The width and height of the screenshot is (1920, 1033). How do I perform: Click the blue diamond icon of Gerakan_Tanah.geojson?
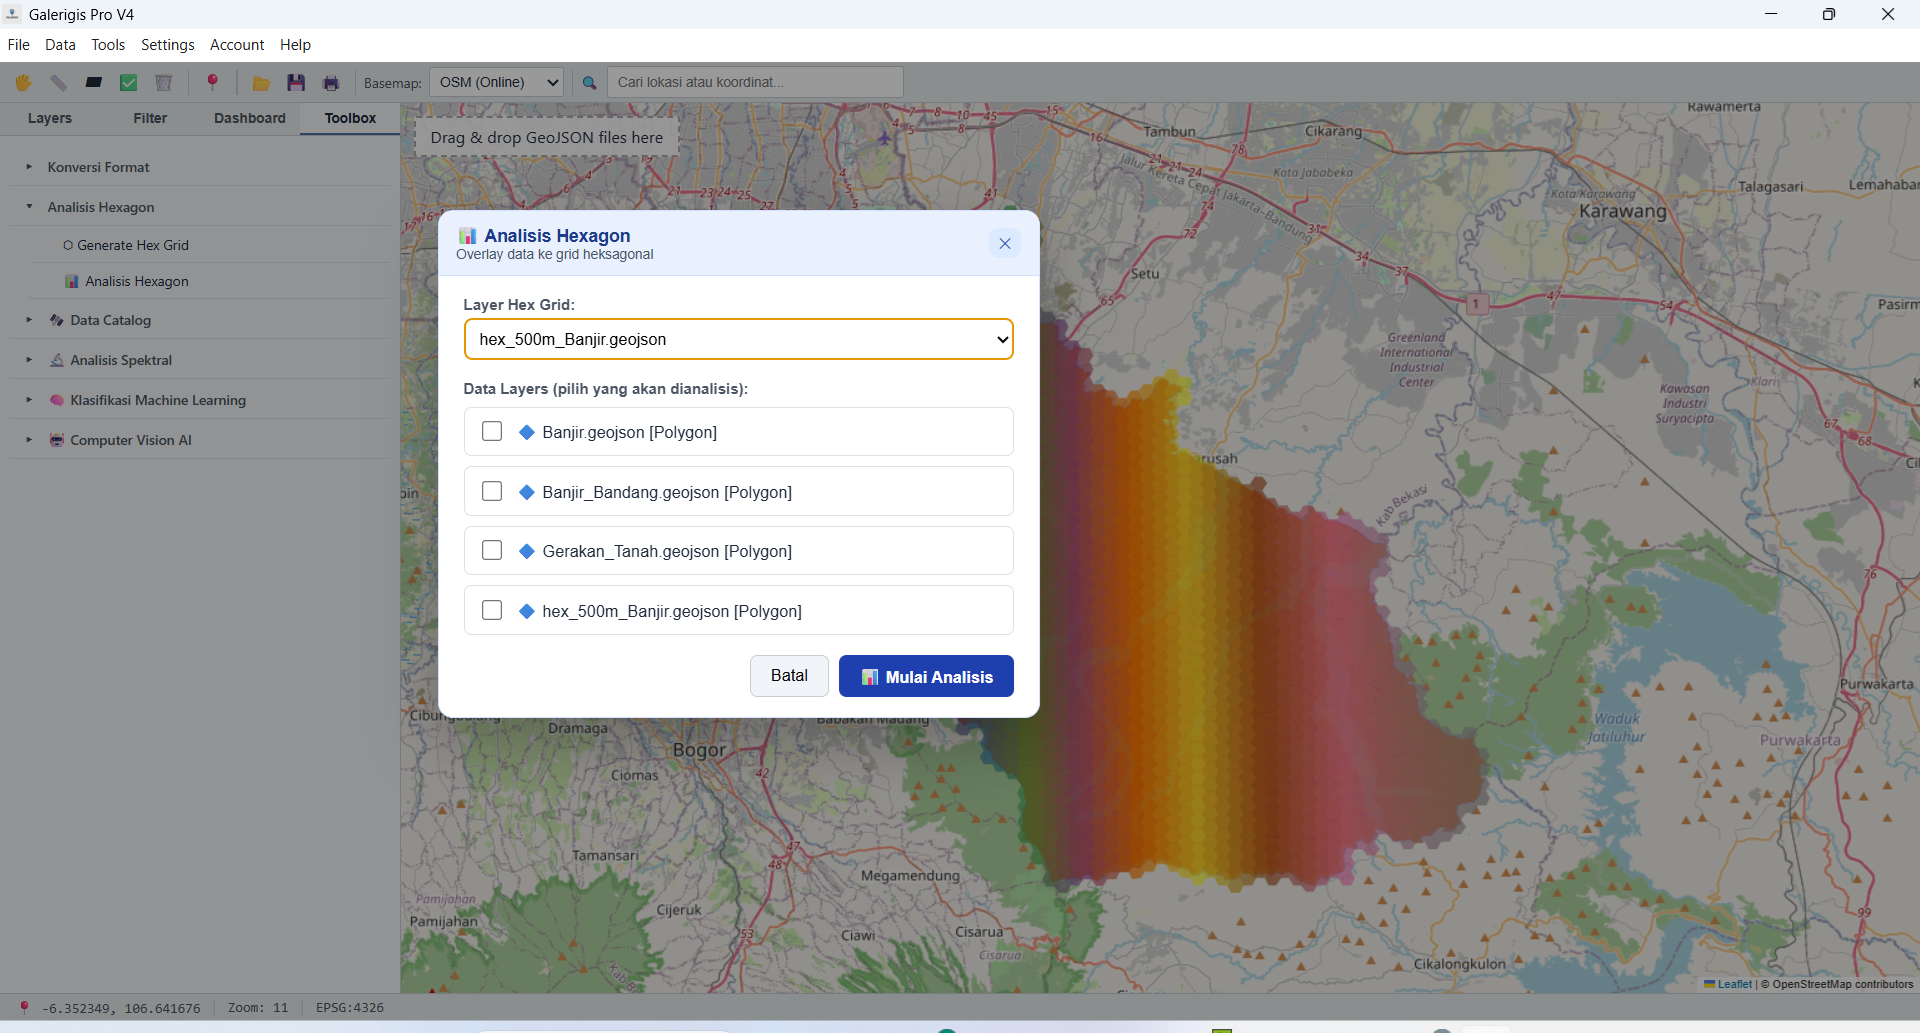pos(527,551)
